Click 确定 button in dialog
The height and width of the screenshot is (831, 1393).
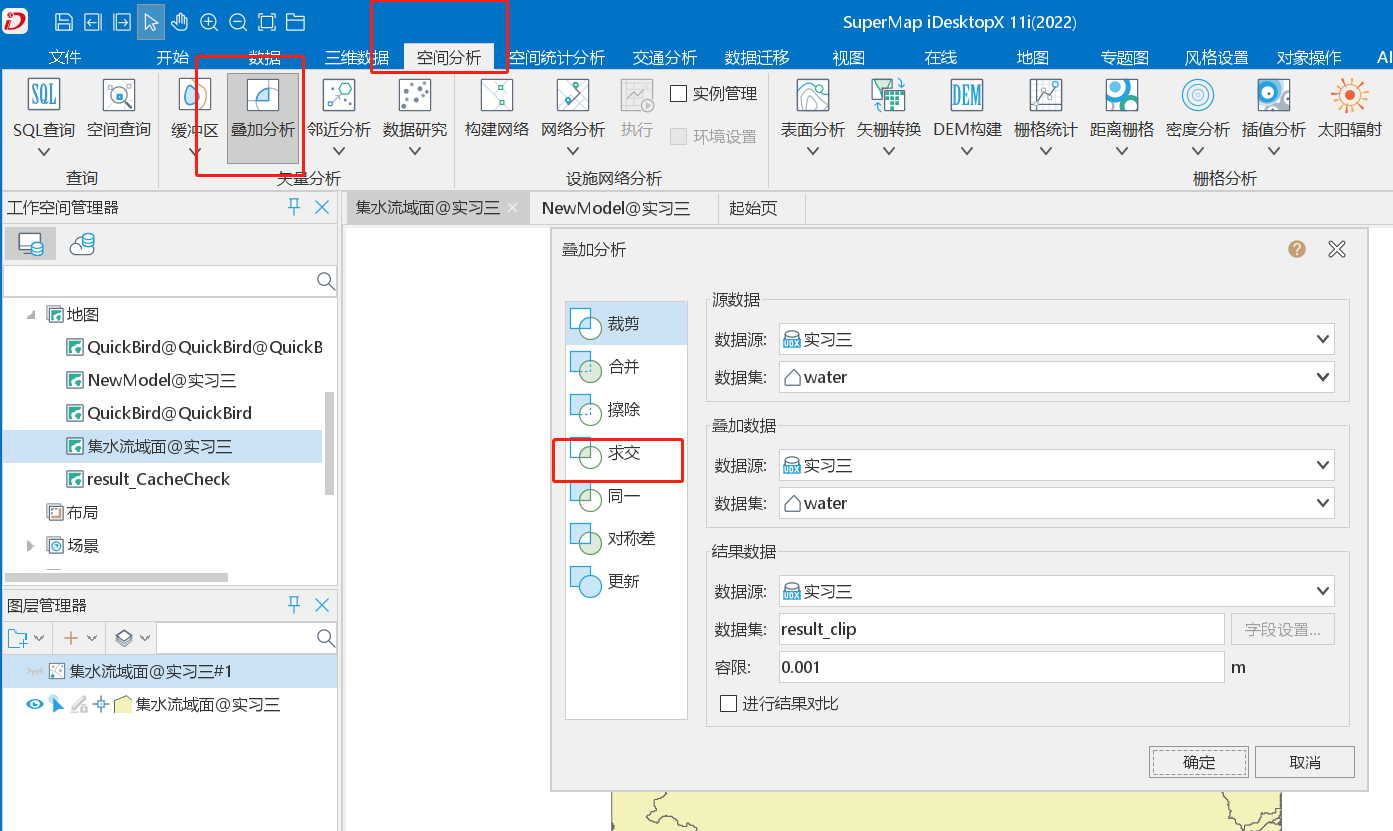pos(1199,762)
